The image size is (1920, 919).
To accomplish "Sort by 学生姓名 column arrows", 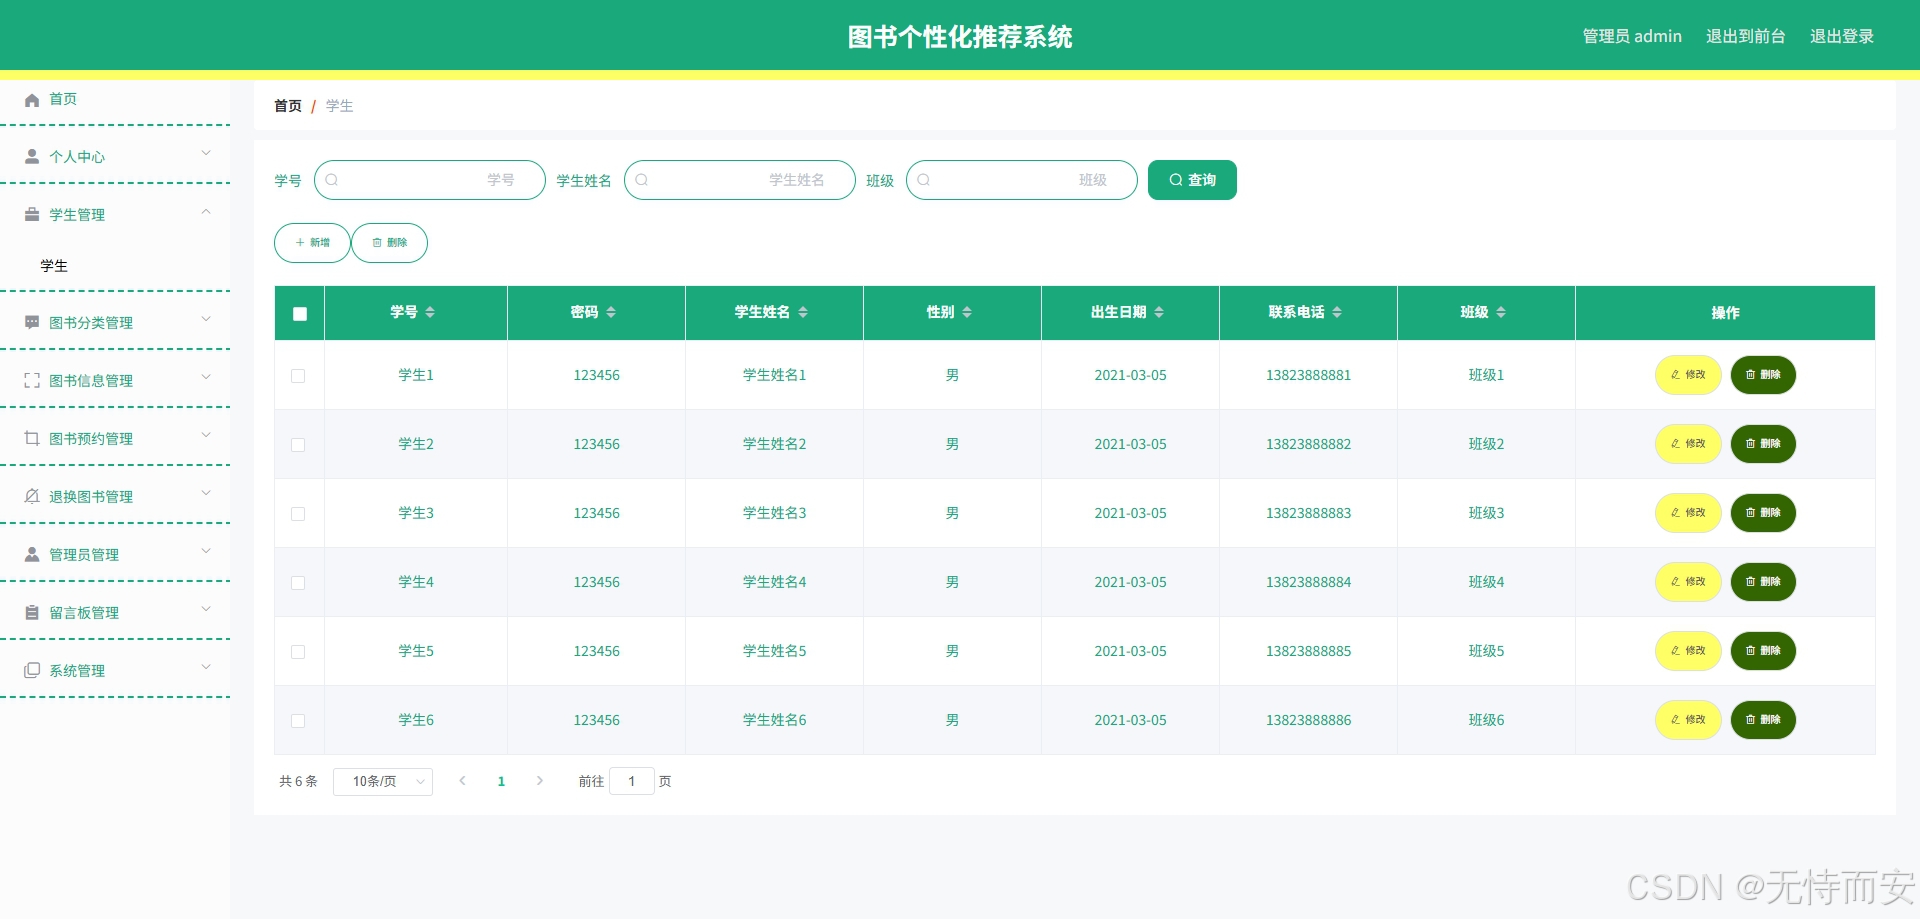I will point(803,312).
